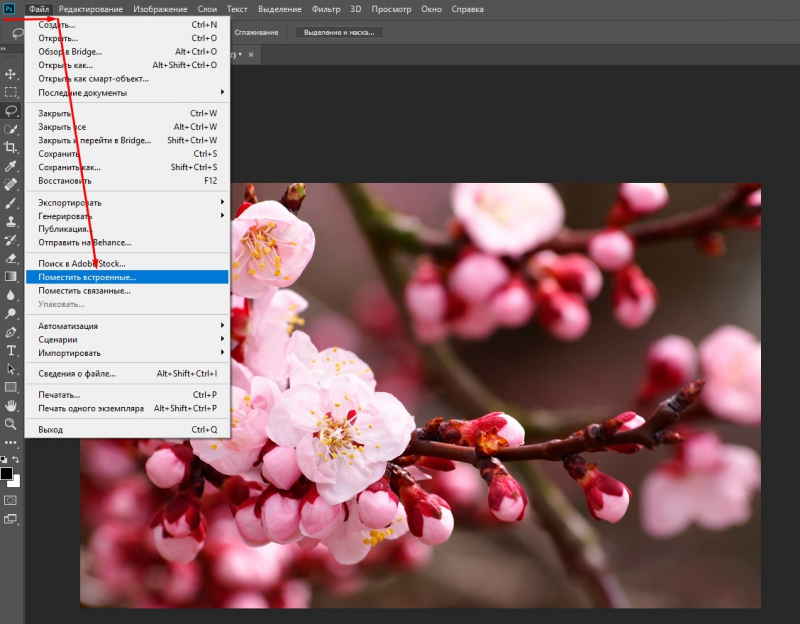
Task: Select the Brush tool
Action: pyautogui.click(x=10, y=203)
